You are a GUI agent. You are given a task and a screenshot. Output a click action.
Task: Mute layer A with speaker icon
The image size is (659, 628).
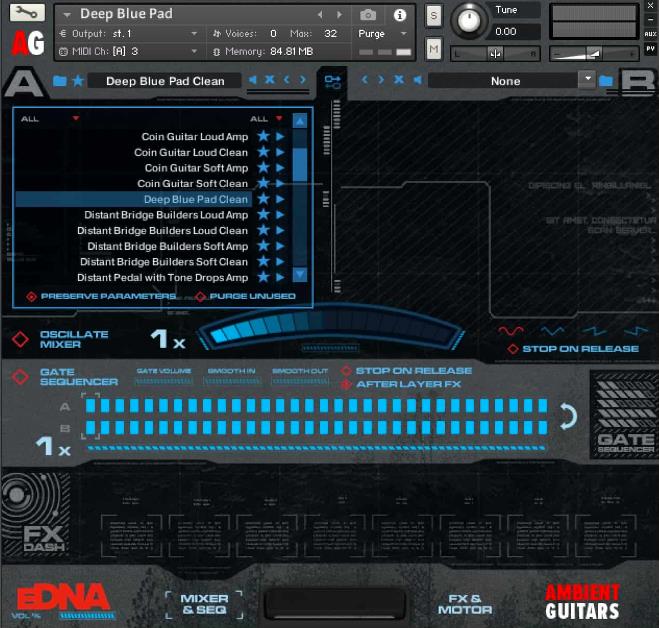pos(253,79)
